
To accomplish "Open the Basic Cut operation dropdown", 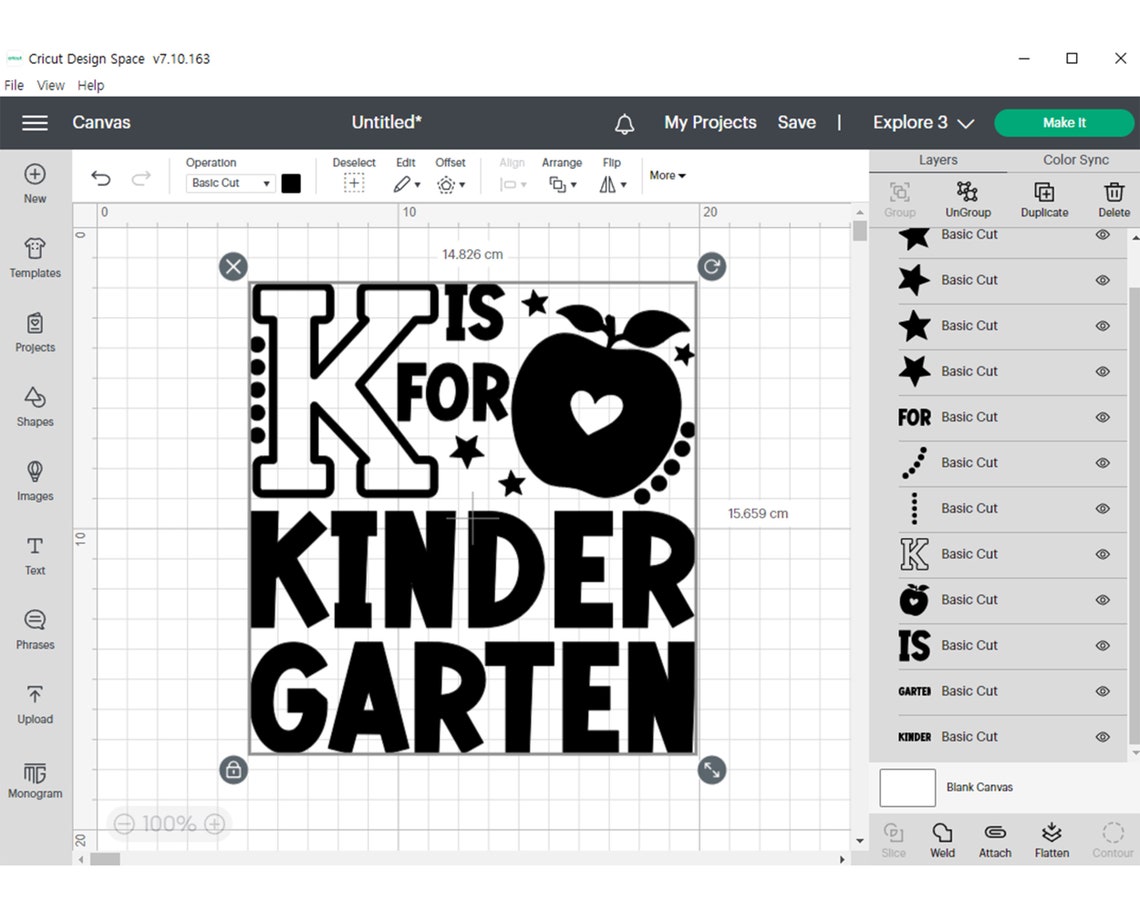I will pos(230,183).
